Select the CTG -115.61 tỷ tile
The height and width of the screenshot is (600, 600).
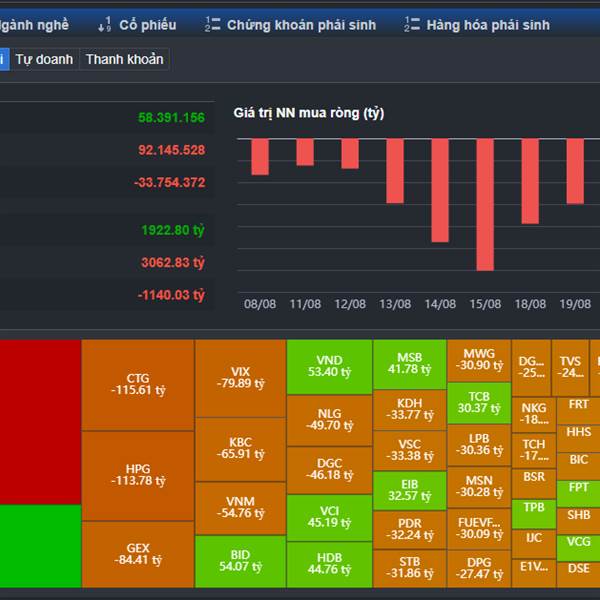tap(138, 385)
